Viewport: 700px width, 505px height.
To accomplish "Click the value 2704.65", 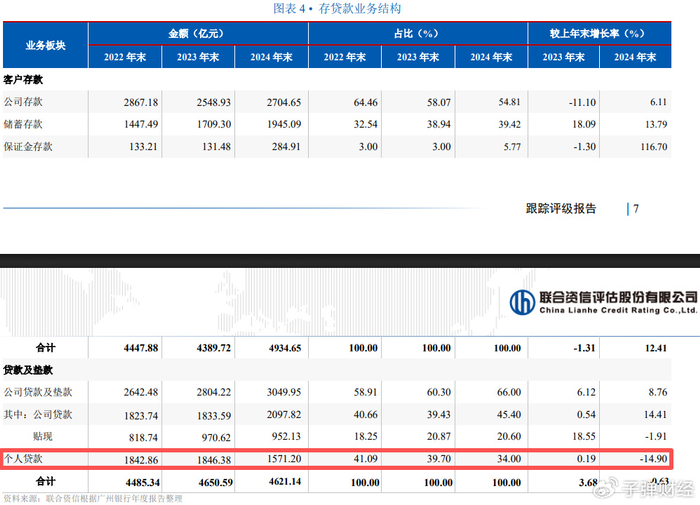I will tap(284, 102).
